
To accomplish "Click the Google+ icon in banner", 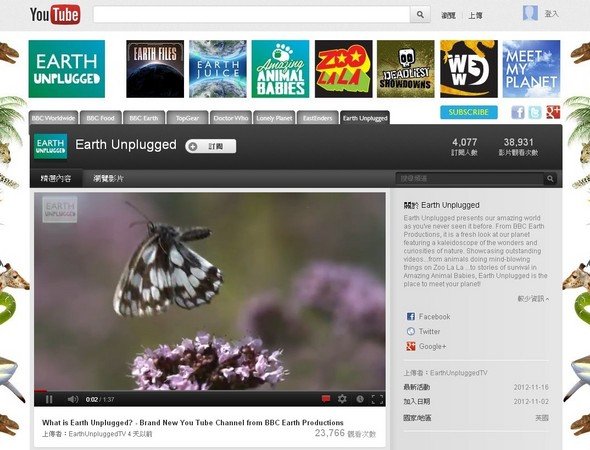I will click(553, 112).
